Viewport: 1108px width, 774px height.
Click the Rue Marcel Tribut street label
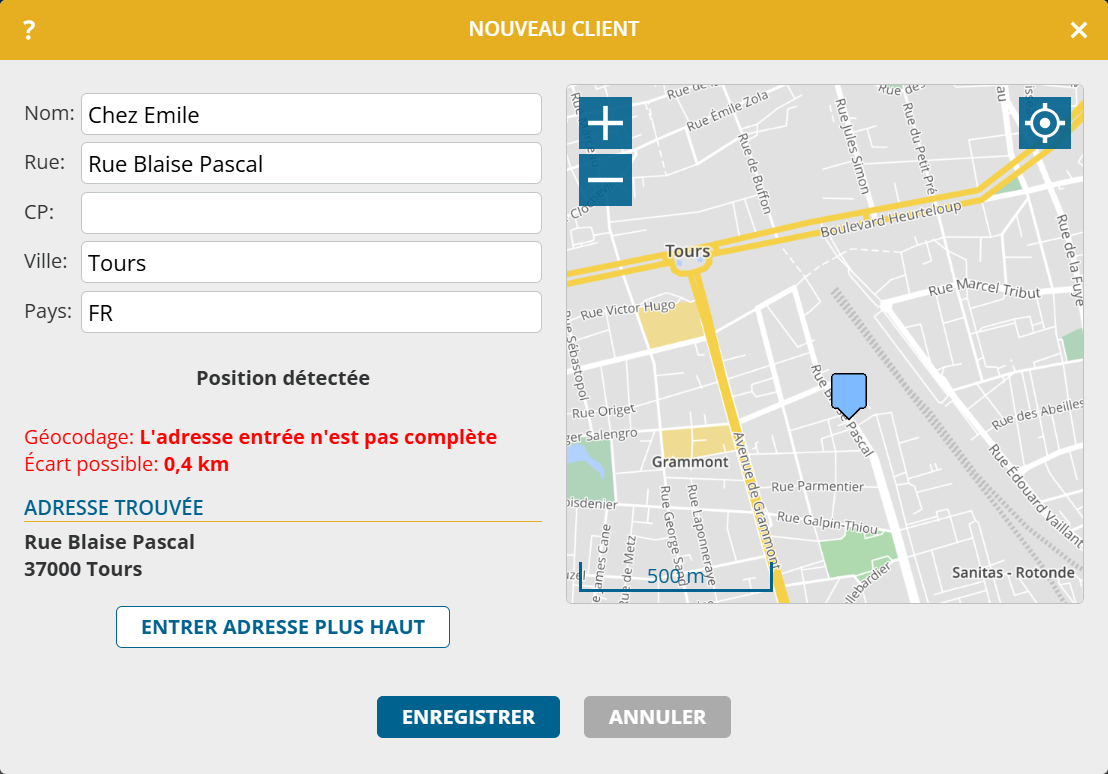984,289
